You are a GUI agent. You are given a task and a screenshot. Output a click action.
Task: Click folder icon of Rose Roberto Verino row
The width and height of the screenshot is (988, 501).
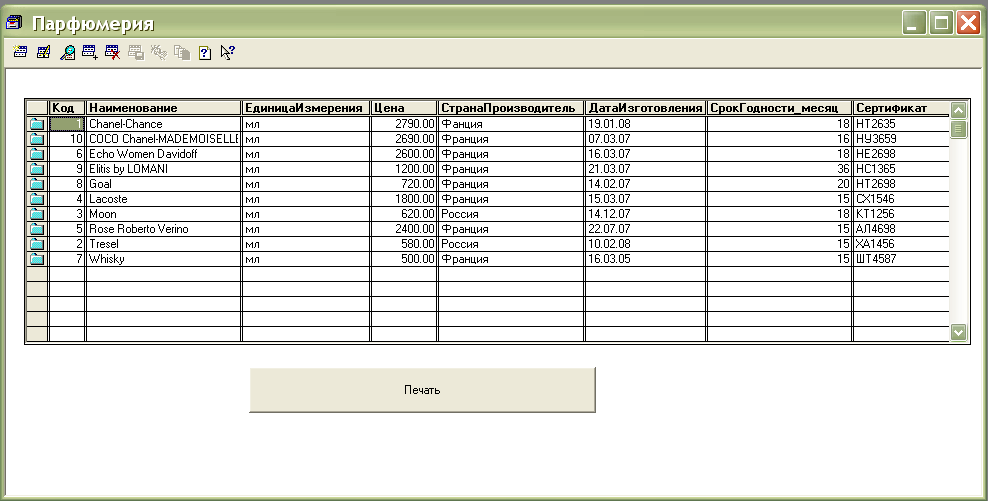tap(37, 229)
